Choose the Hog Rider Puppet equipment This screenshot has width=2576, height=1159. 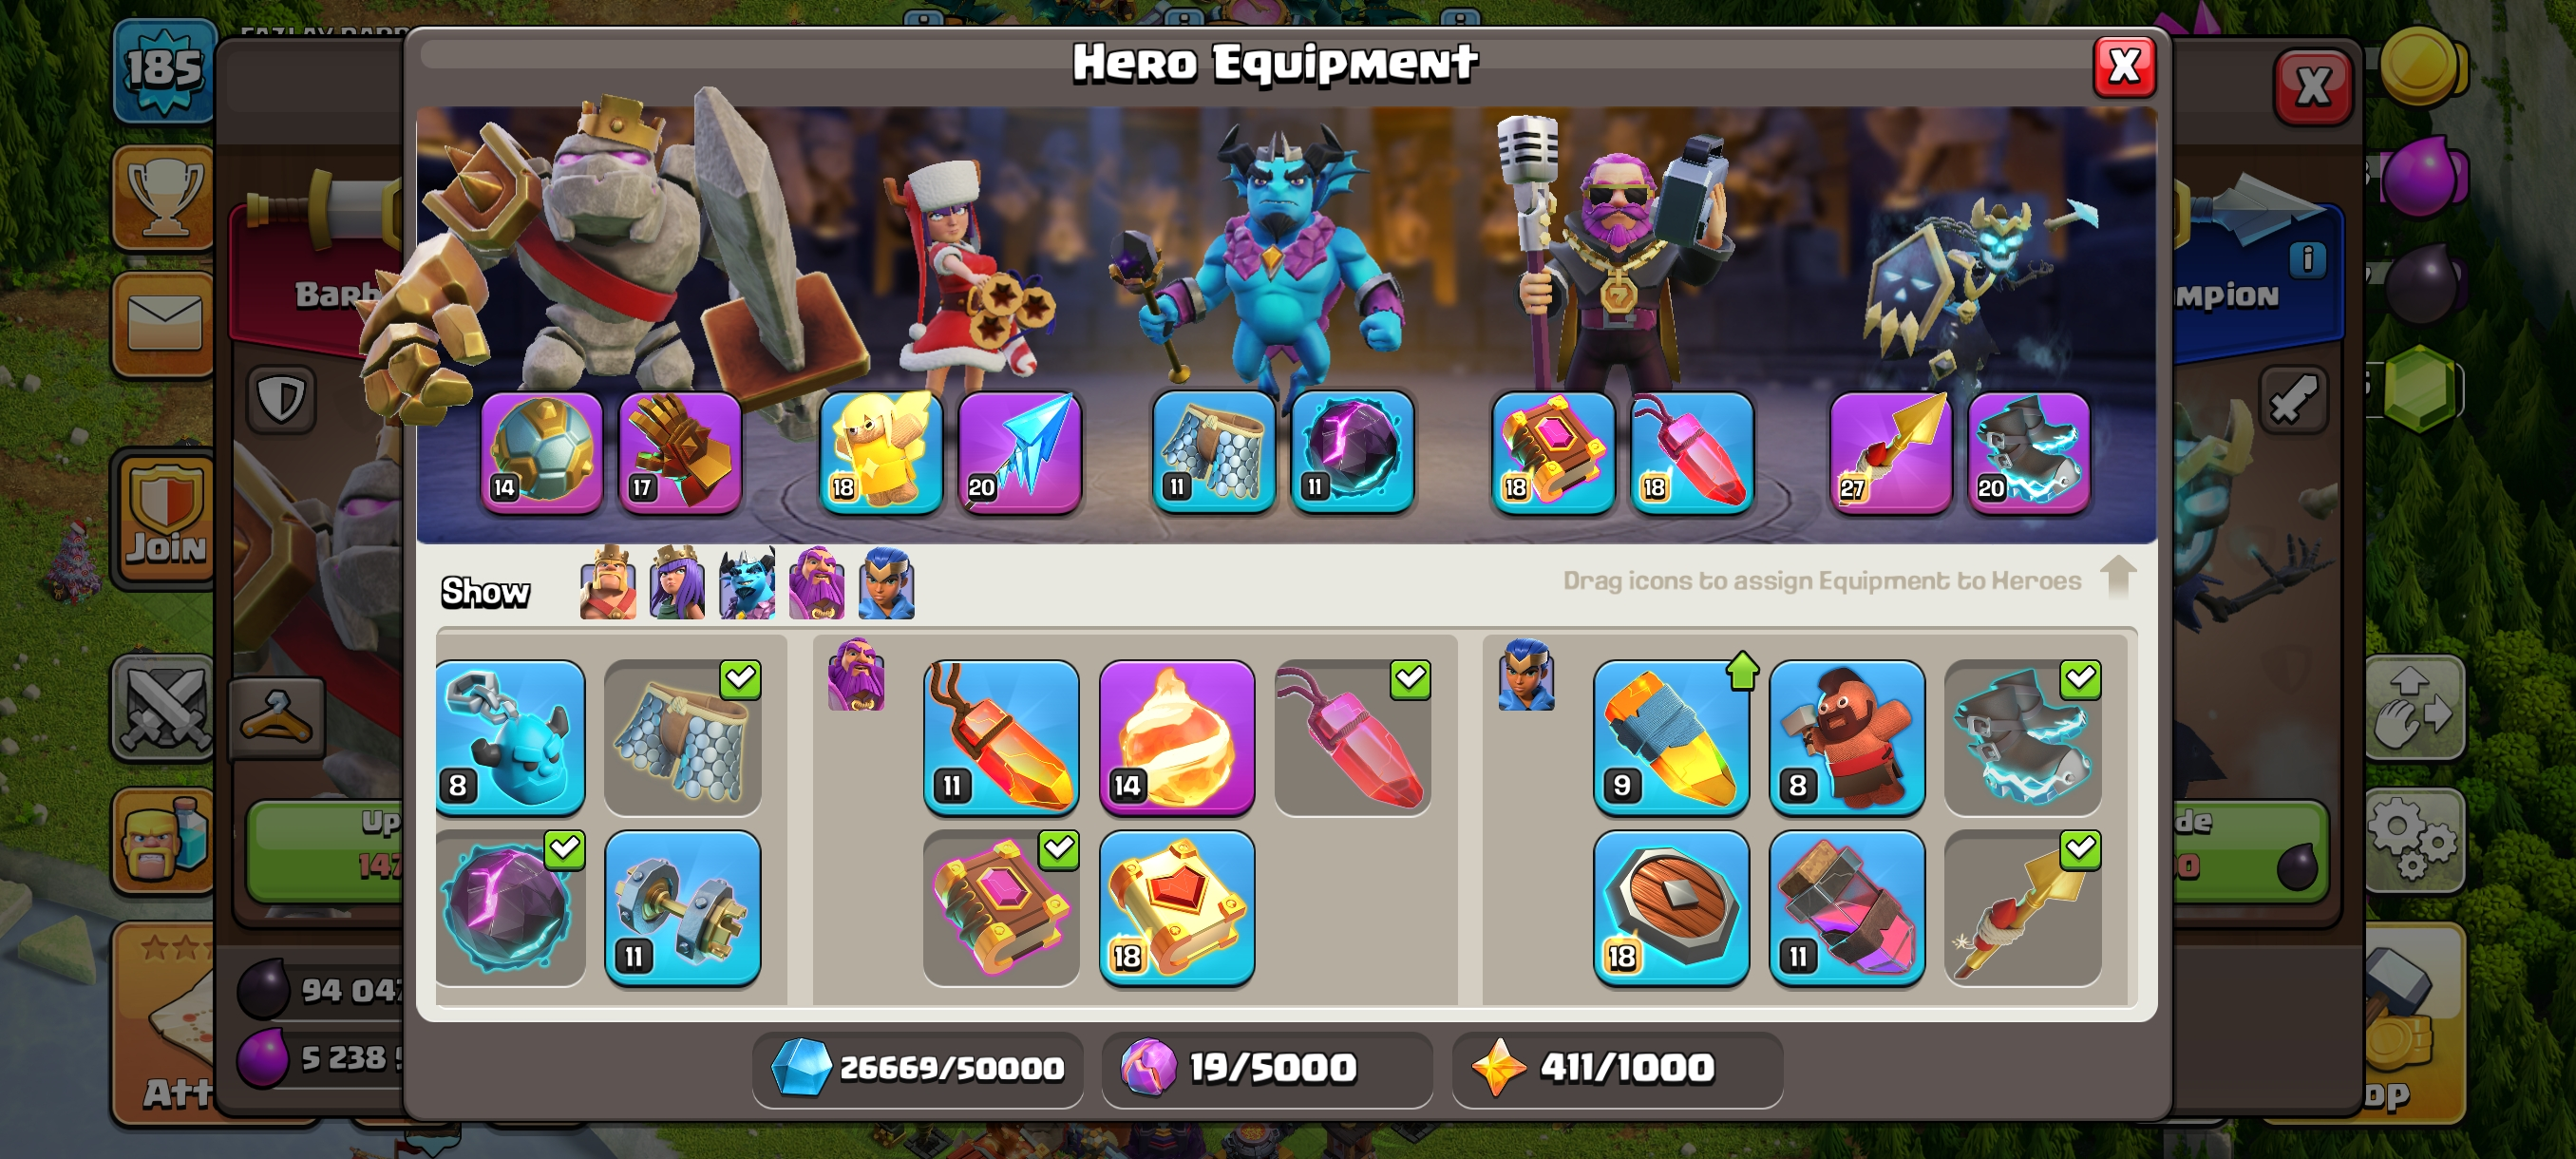(1846, 737)
